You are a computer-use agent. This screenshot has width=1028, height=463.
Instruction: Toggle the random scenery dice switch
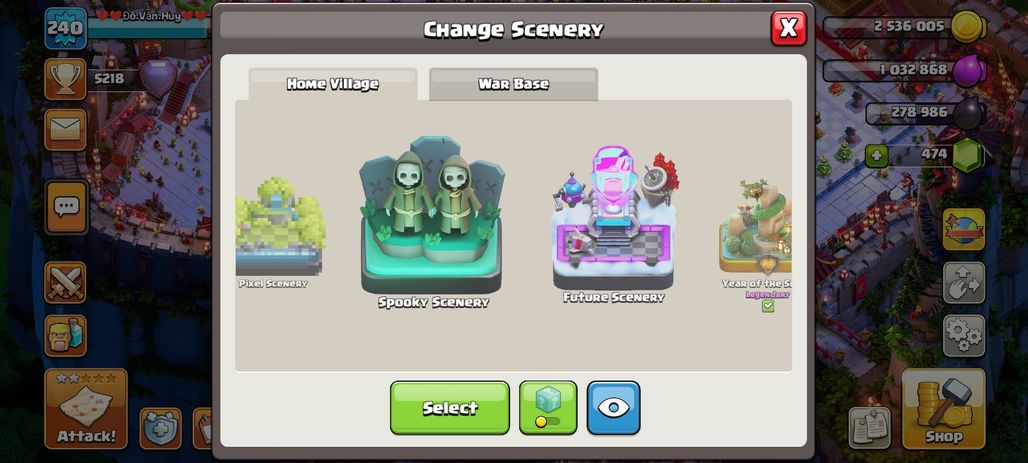[x=548, y=407]
